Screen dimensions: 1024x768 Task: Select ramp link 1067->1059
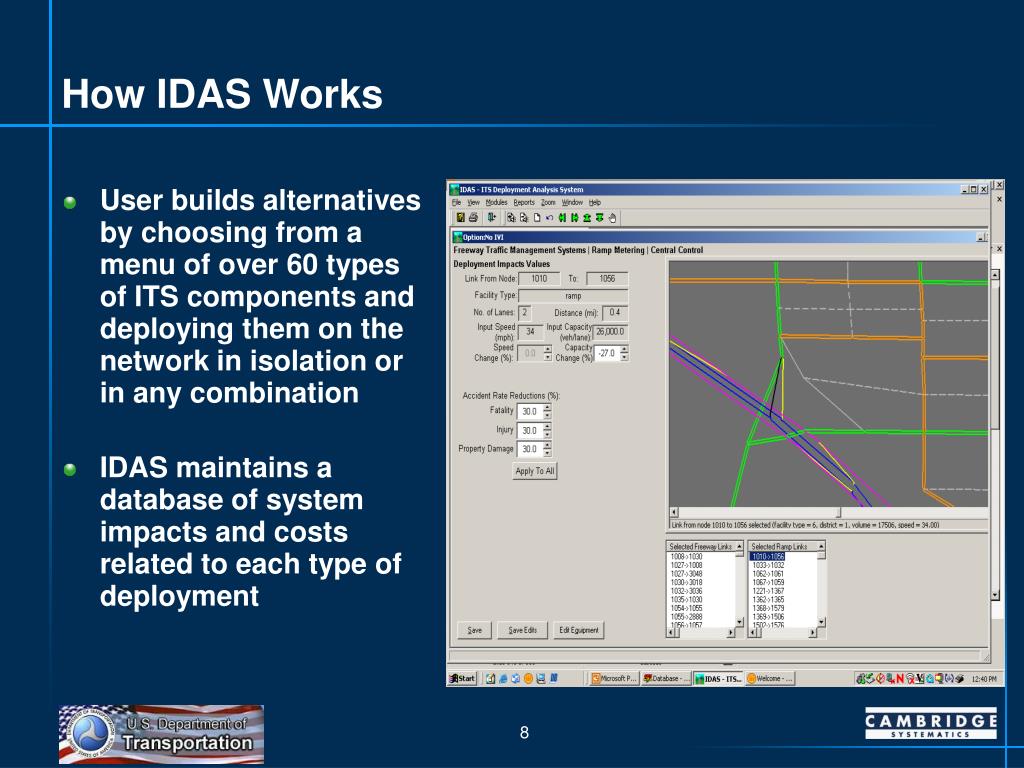(768, 583)
